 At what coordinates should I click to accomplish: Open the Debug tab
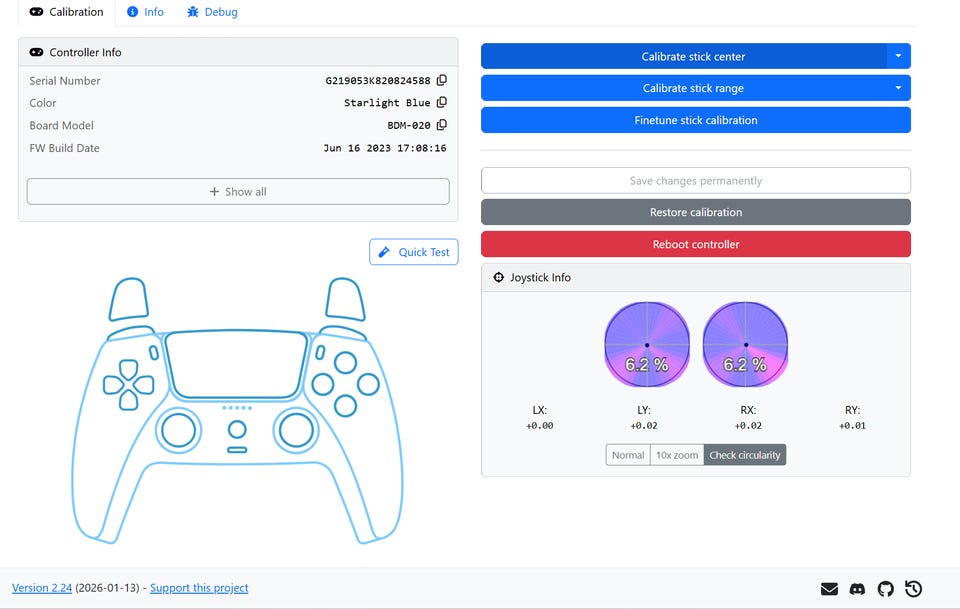tap(212, 12)
